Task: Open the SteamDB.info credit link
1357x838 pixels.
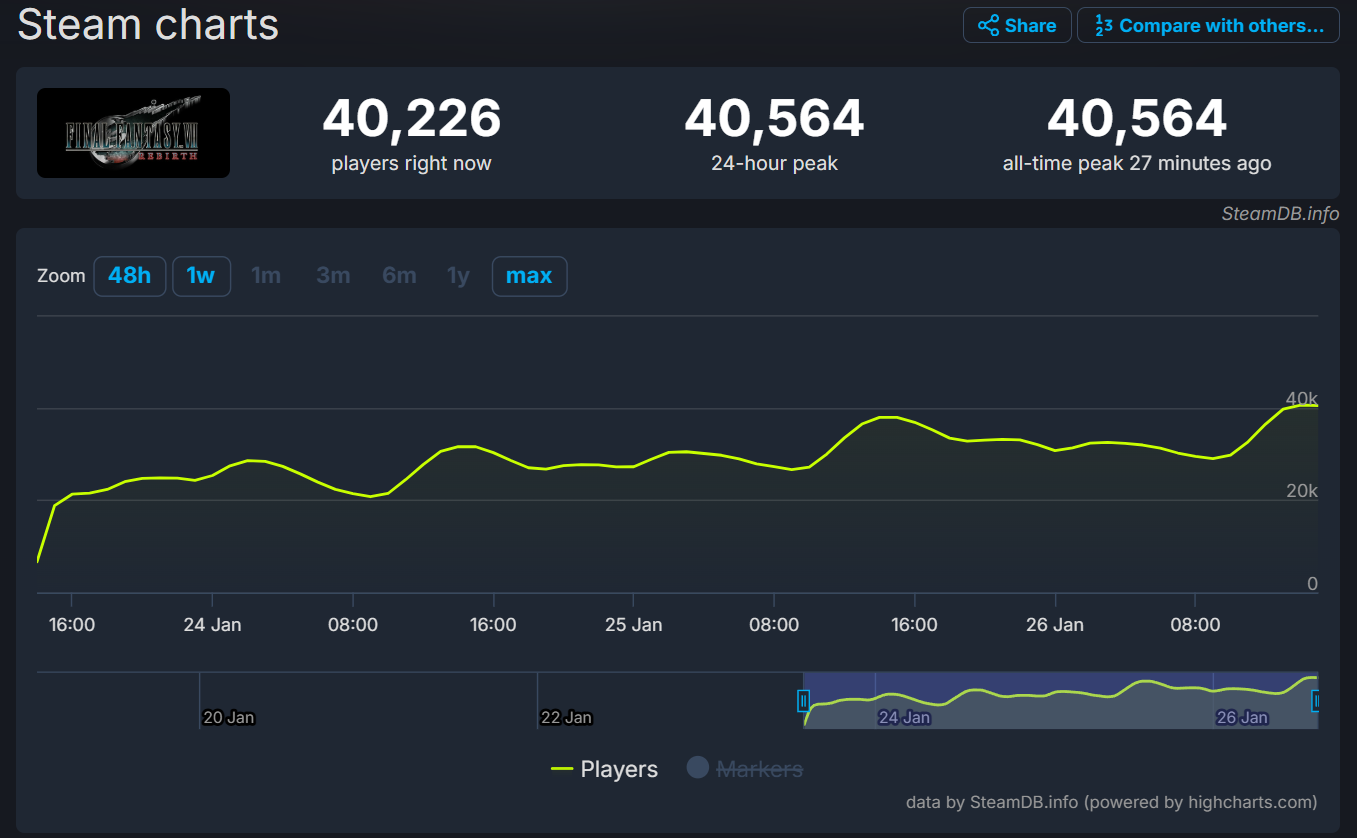Action: point(1280,214)
